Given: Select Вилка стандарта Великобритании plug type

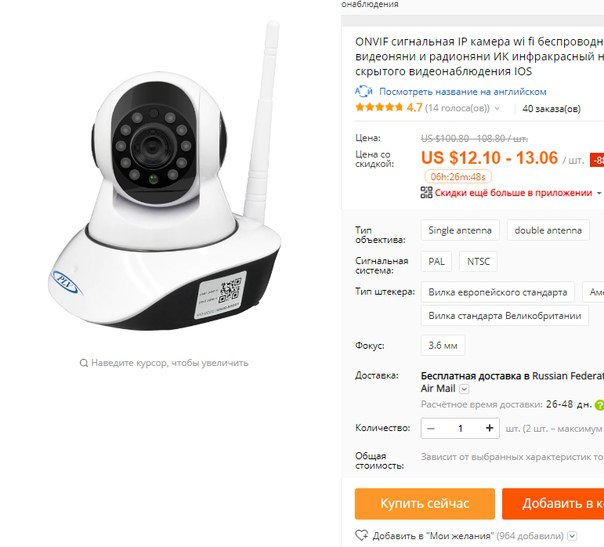Looking at the screenshot, I should pyautogui.click(x=505, y=315).
